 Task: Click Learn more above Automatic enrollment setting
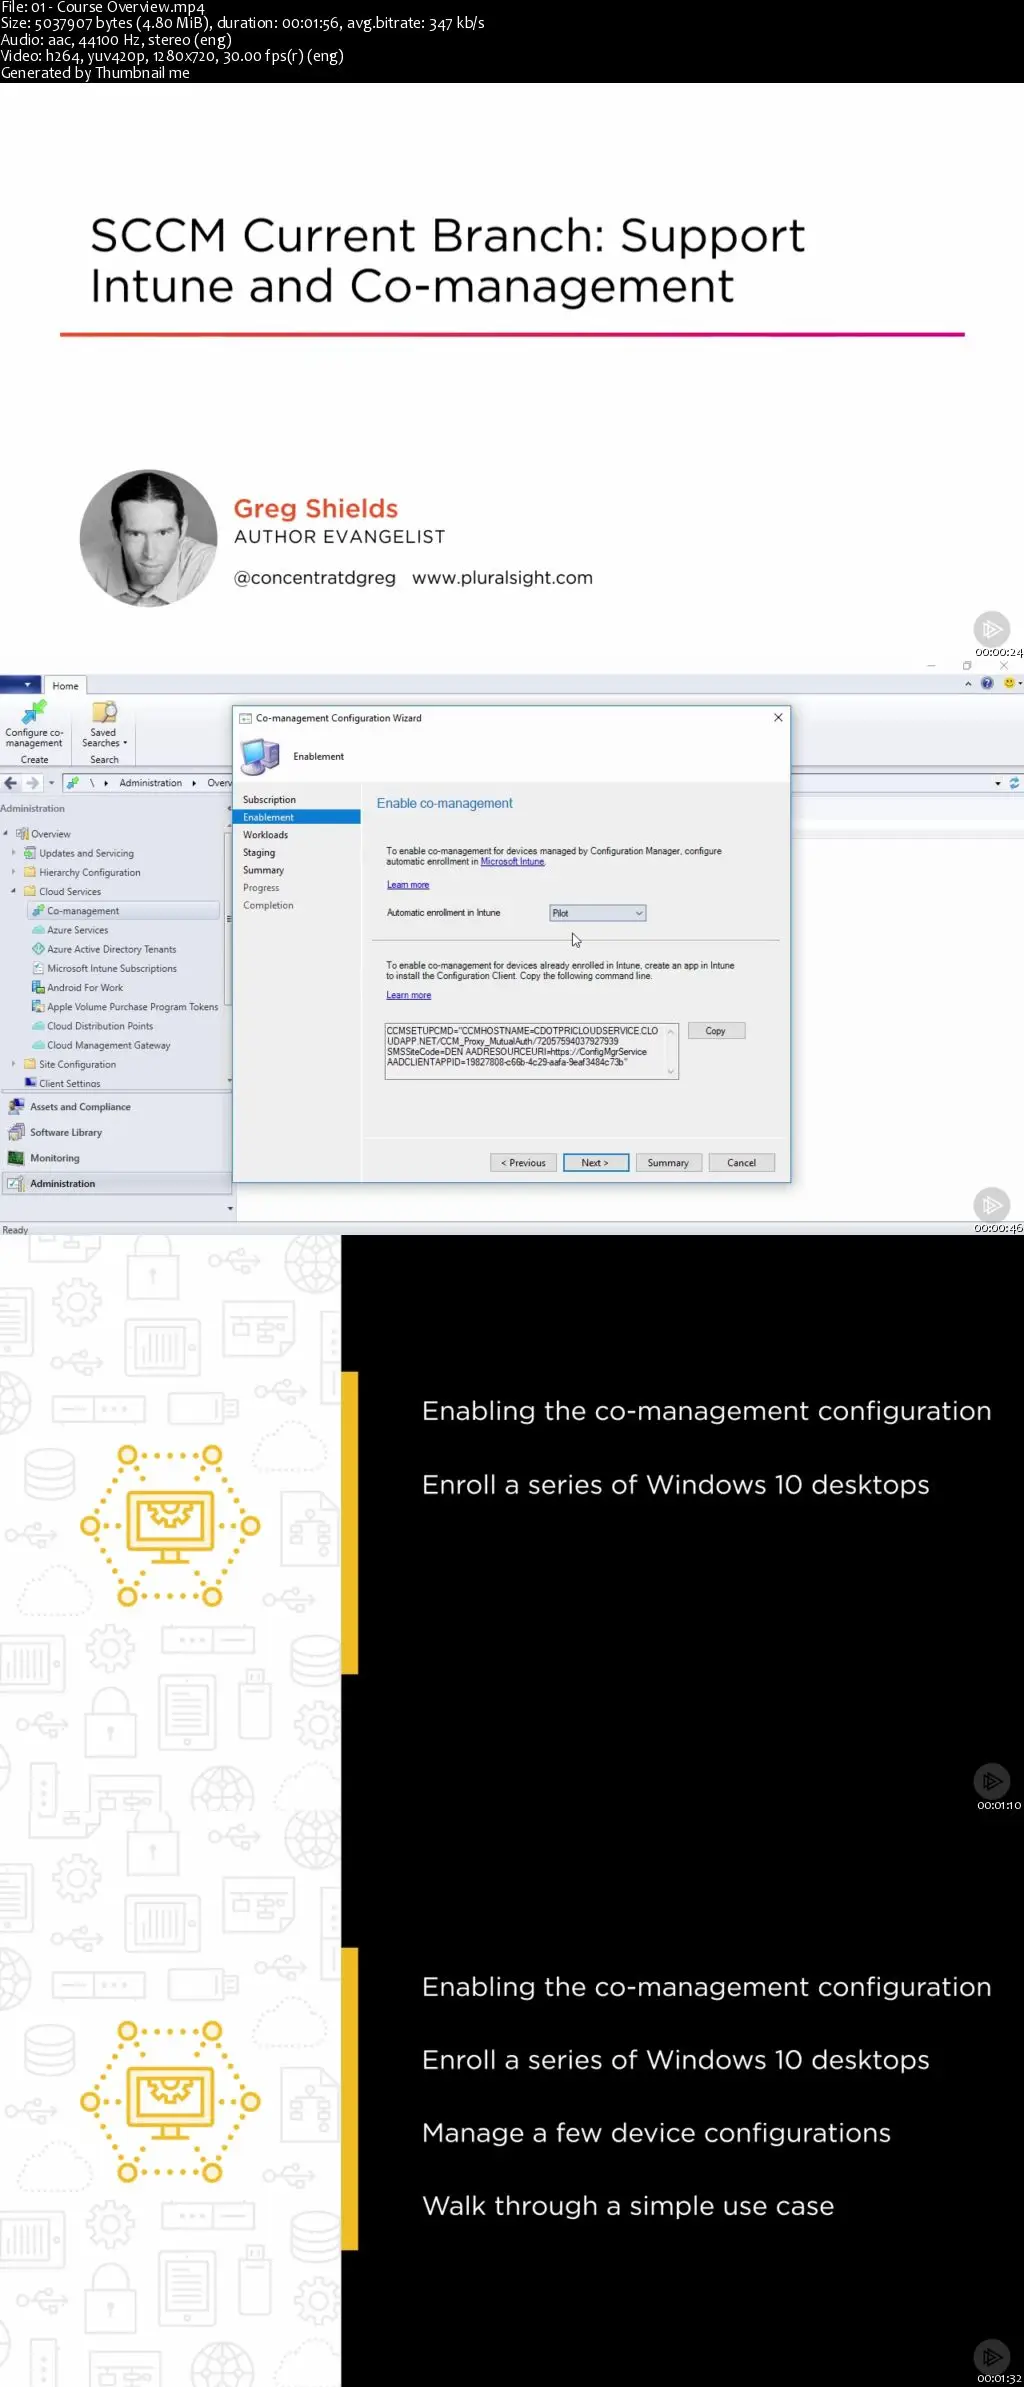pyautogui.click(x=408, y=885)
